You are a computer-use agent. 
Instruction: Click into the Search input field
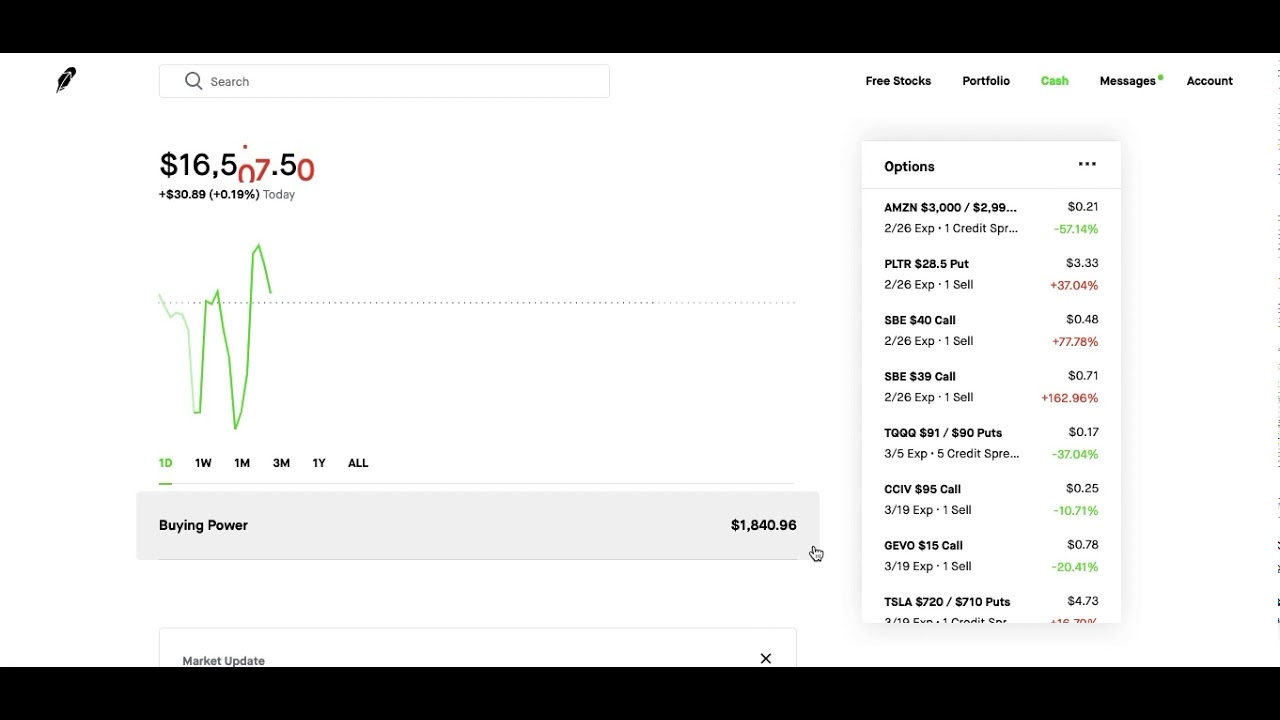coord(384,81)
